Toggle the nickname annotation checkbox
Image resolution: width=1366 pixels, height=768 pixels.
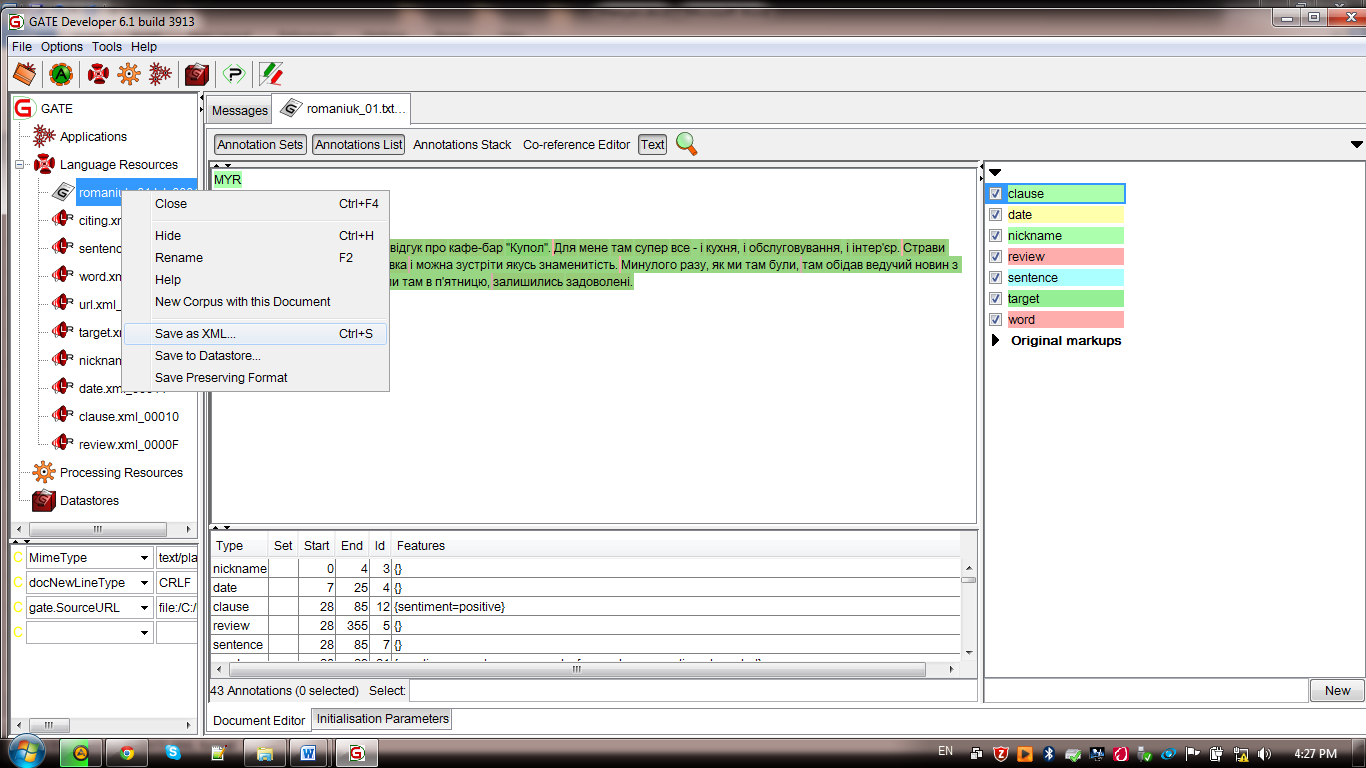[x=995, y=236]
